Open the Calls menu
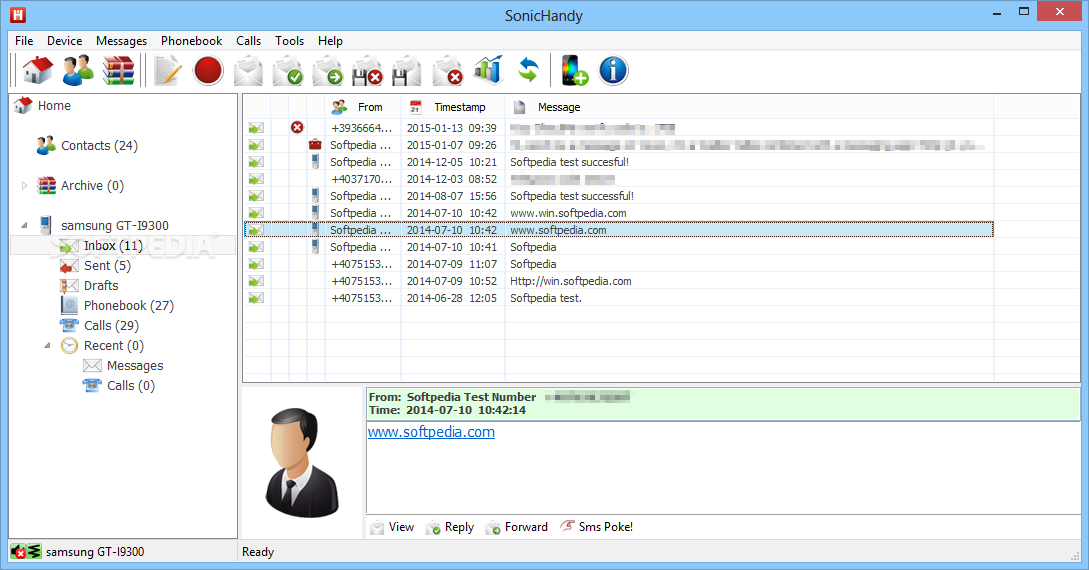 249,41
